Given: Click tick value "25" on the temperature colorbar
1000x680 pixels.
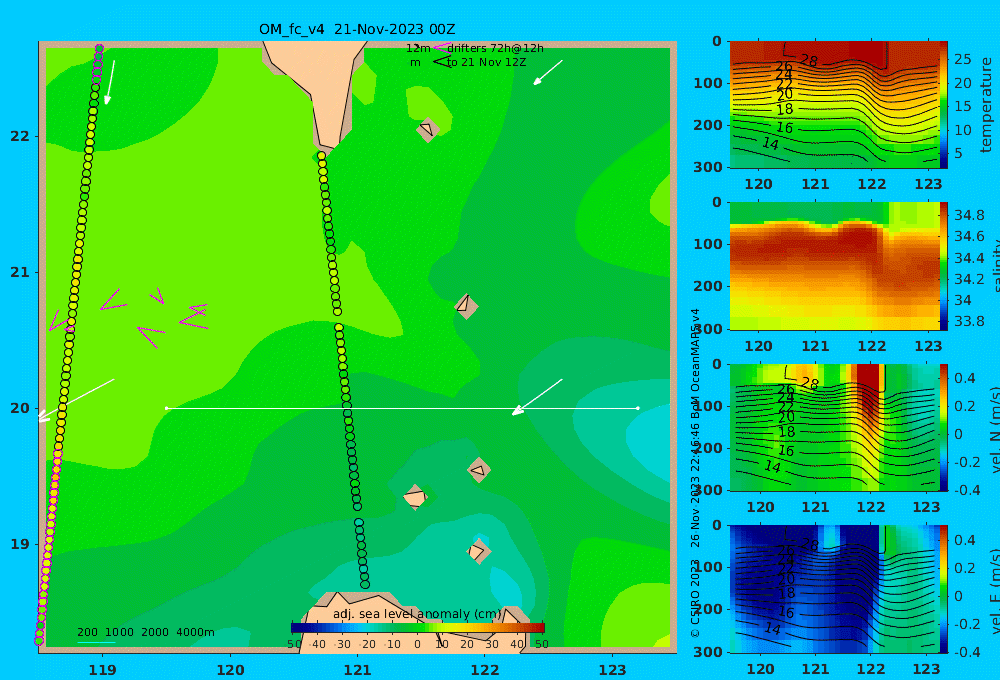Looking at the screenshot, I should (962, 59).
